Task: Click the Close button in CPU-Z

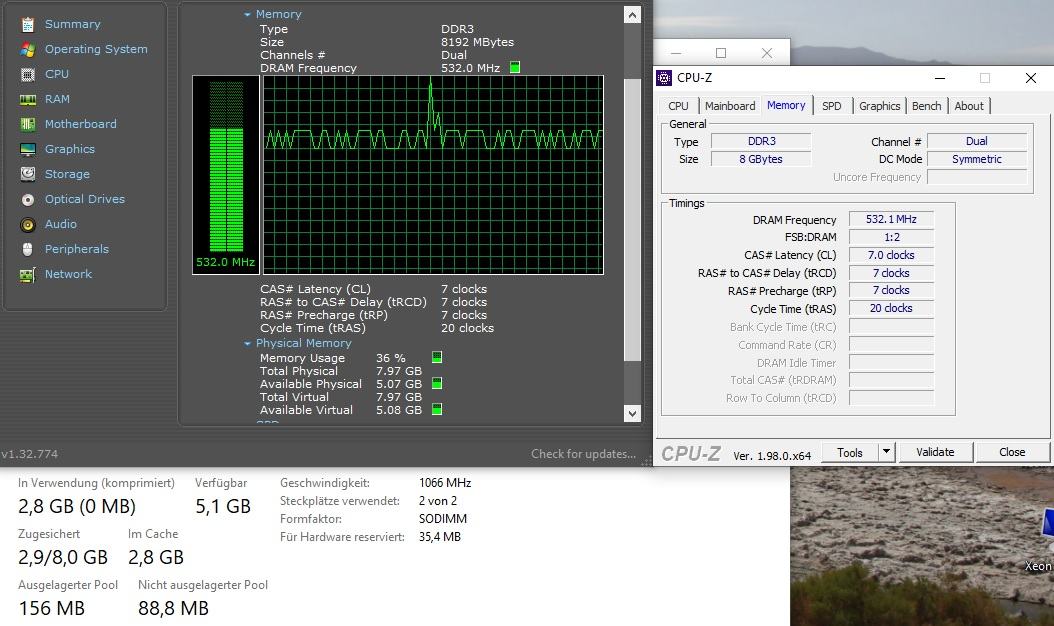Action: [x=1012, y=453]
